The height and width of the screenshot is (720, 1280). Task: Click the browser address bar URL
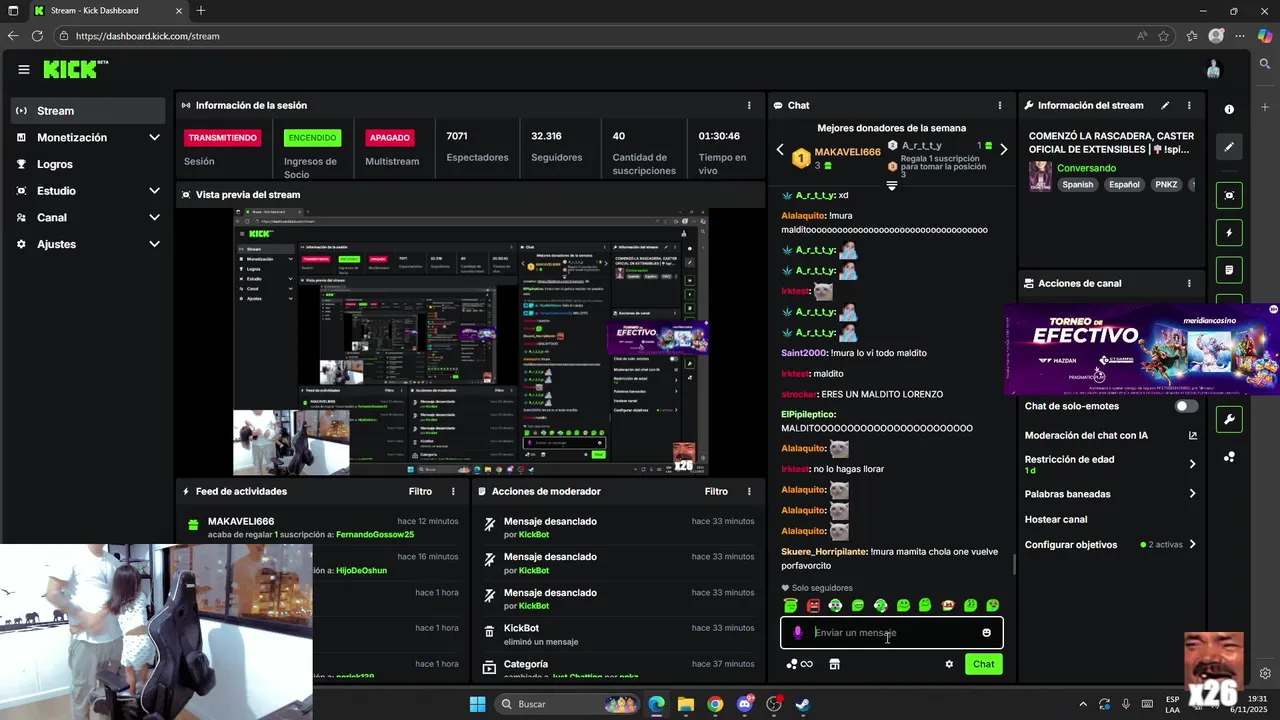point(147,36)
